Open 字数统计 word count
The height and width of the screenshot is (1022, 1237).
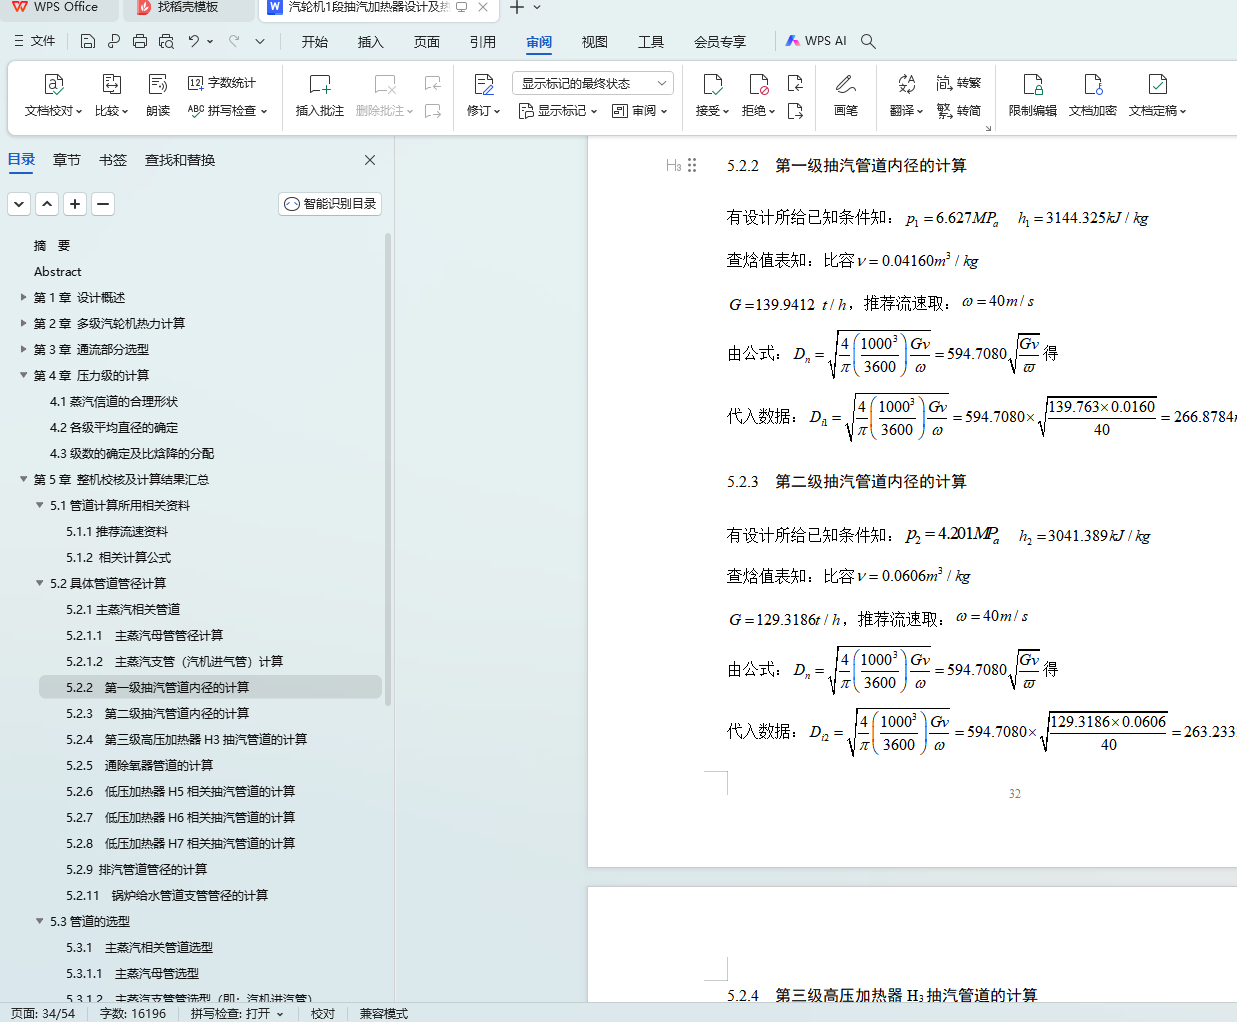tap(222, 83)
